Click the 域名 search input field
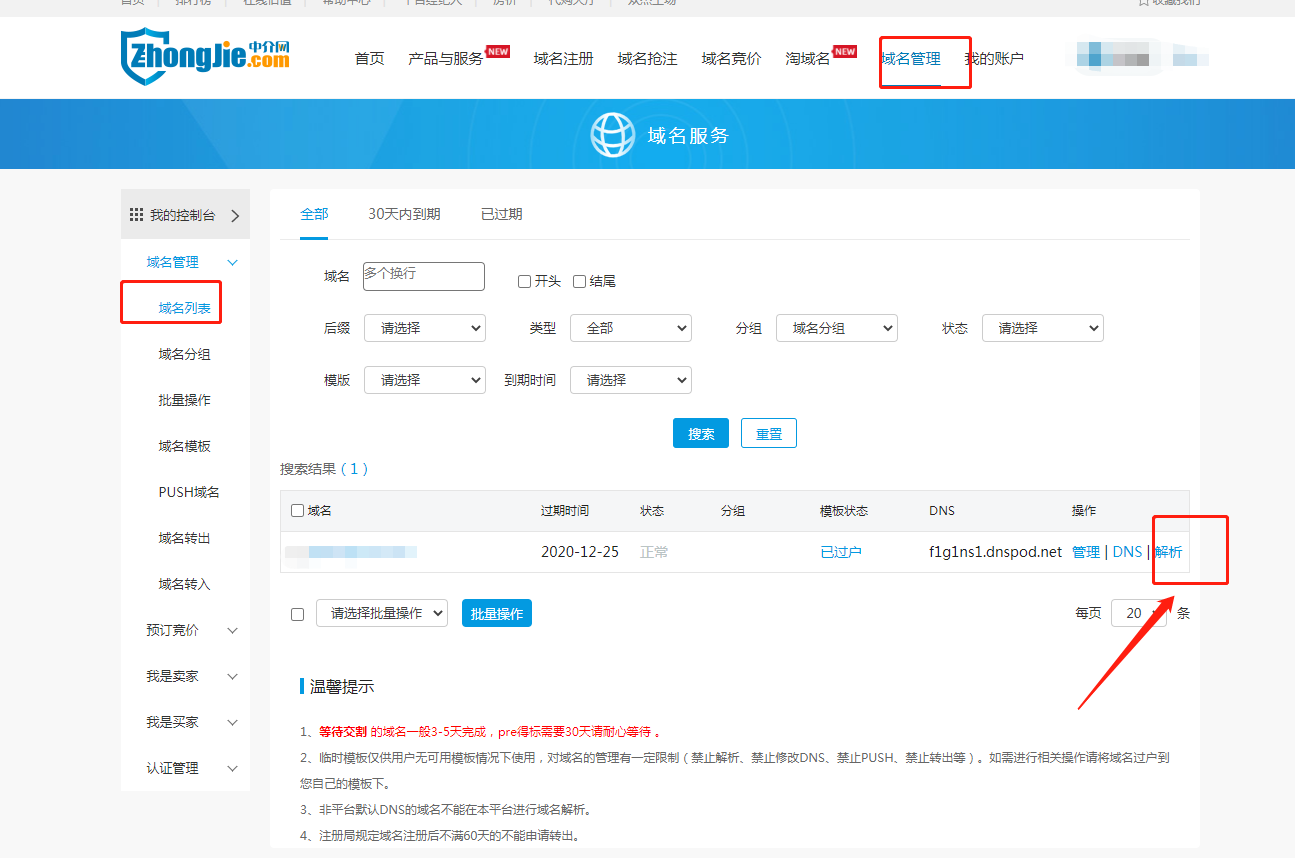Viewport: 1295px width, 858px height. click(424, 276)
